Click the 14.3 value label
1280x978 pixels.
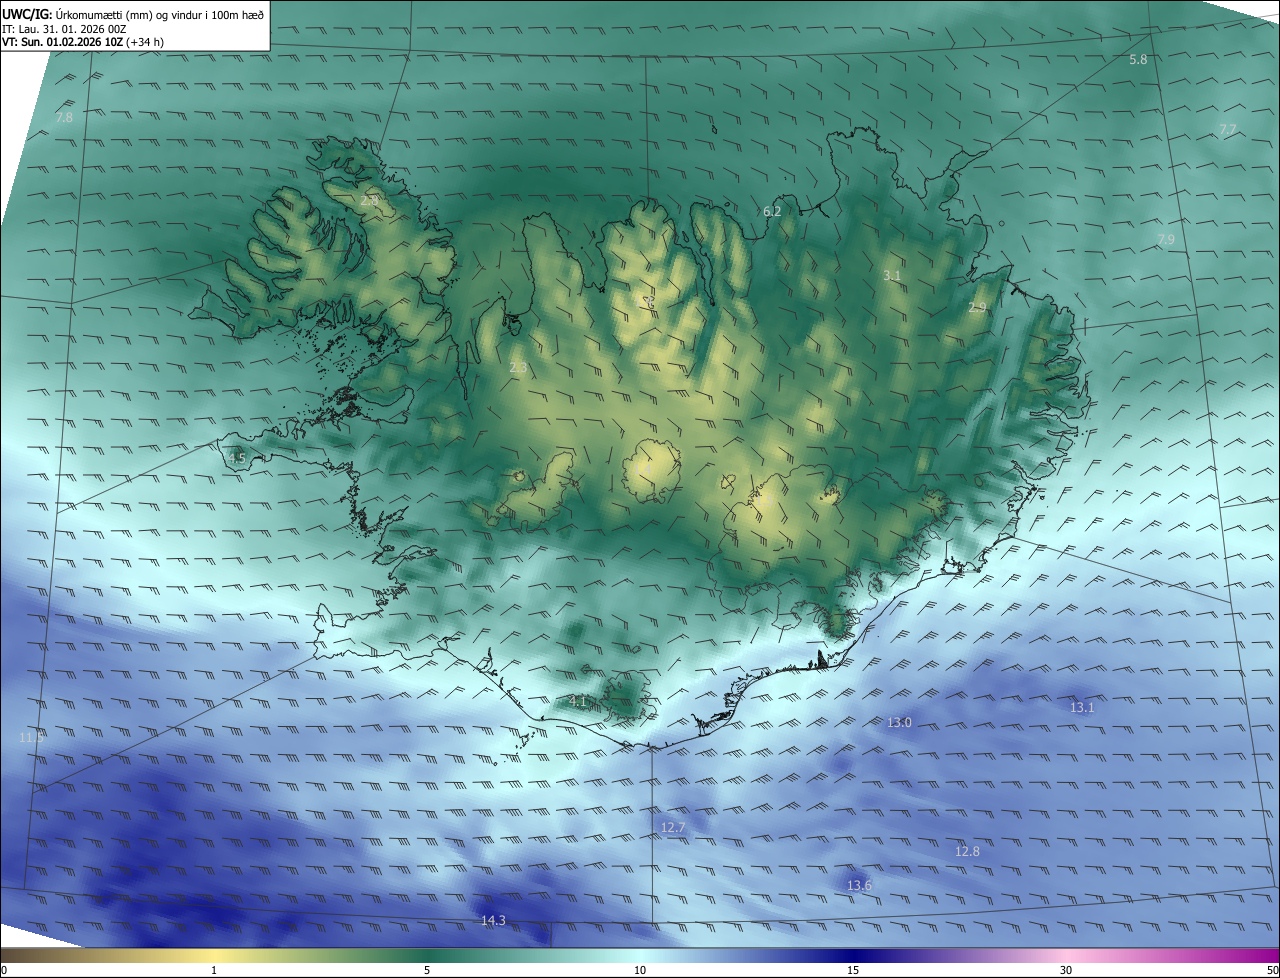493,921
